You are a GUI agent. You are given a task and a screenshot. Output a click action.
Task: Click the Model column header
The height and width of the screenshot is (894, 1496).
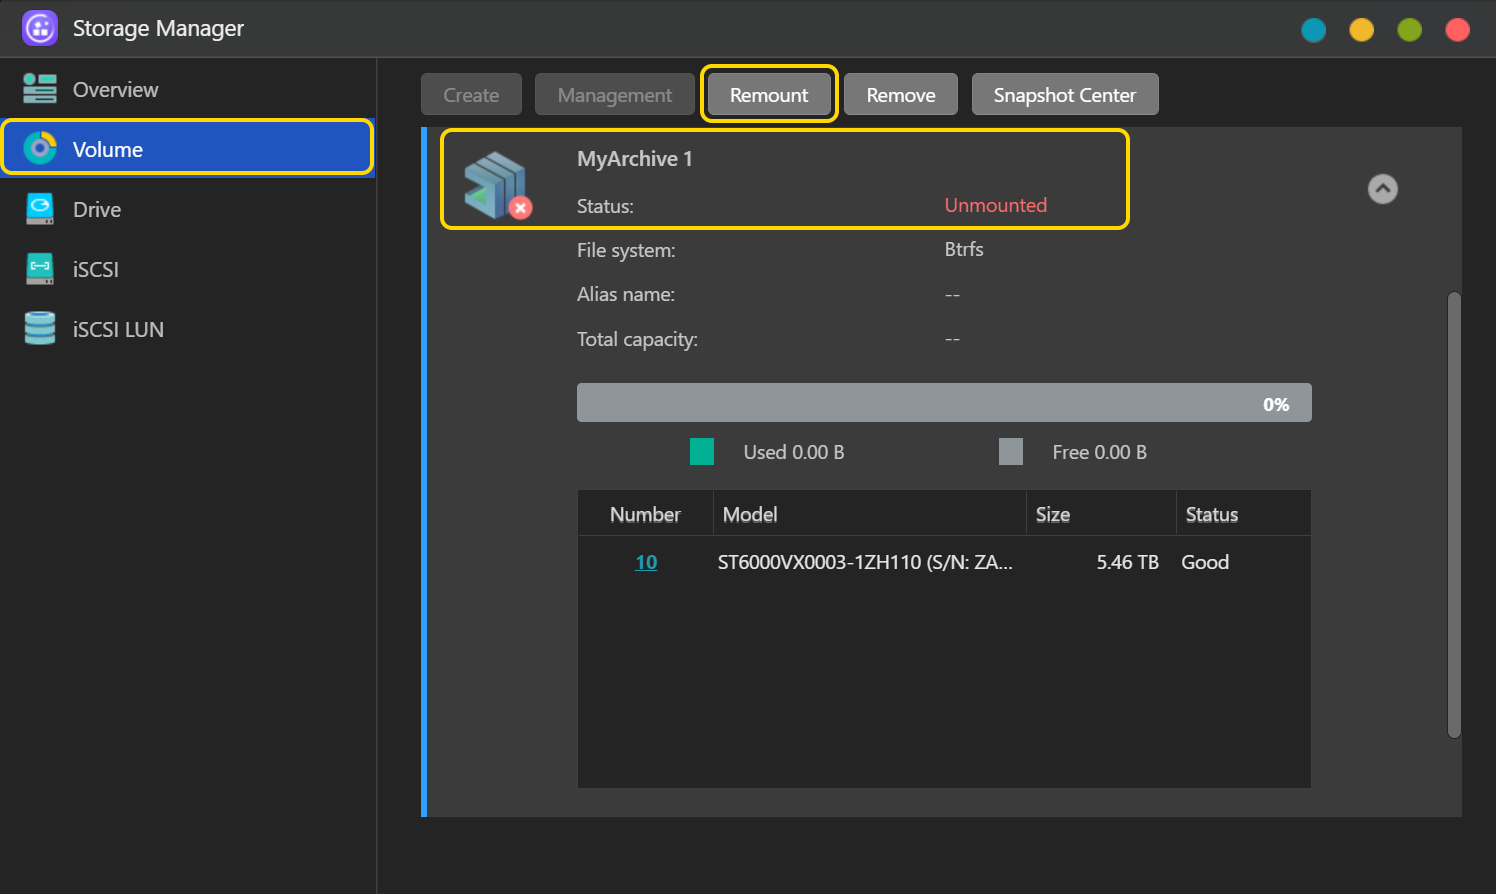(750, 514)
